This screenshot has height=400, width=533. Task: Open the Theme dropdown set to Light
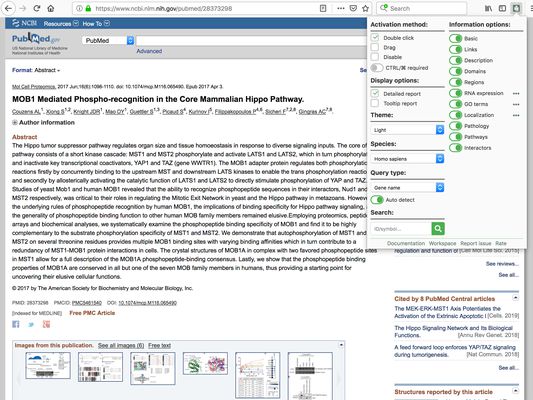coord(408,130)
